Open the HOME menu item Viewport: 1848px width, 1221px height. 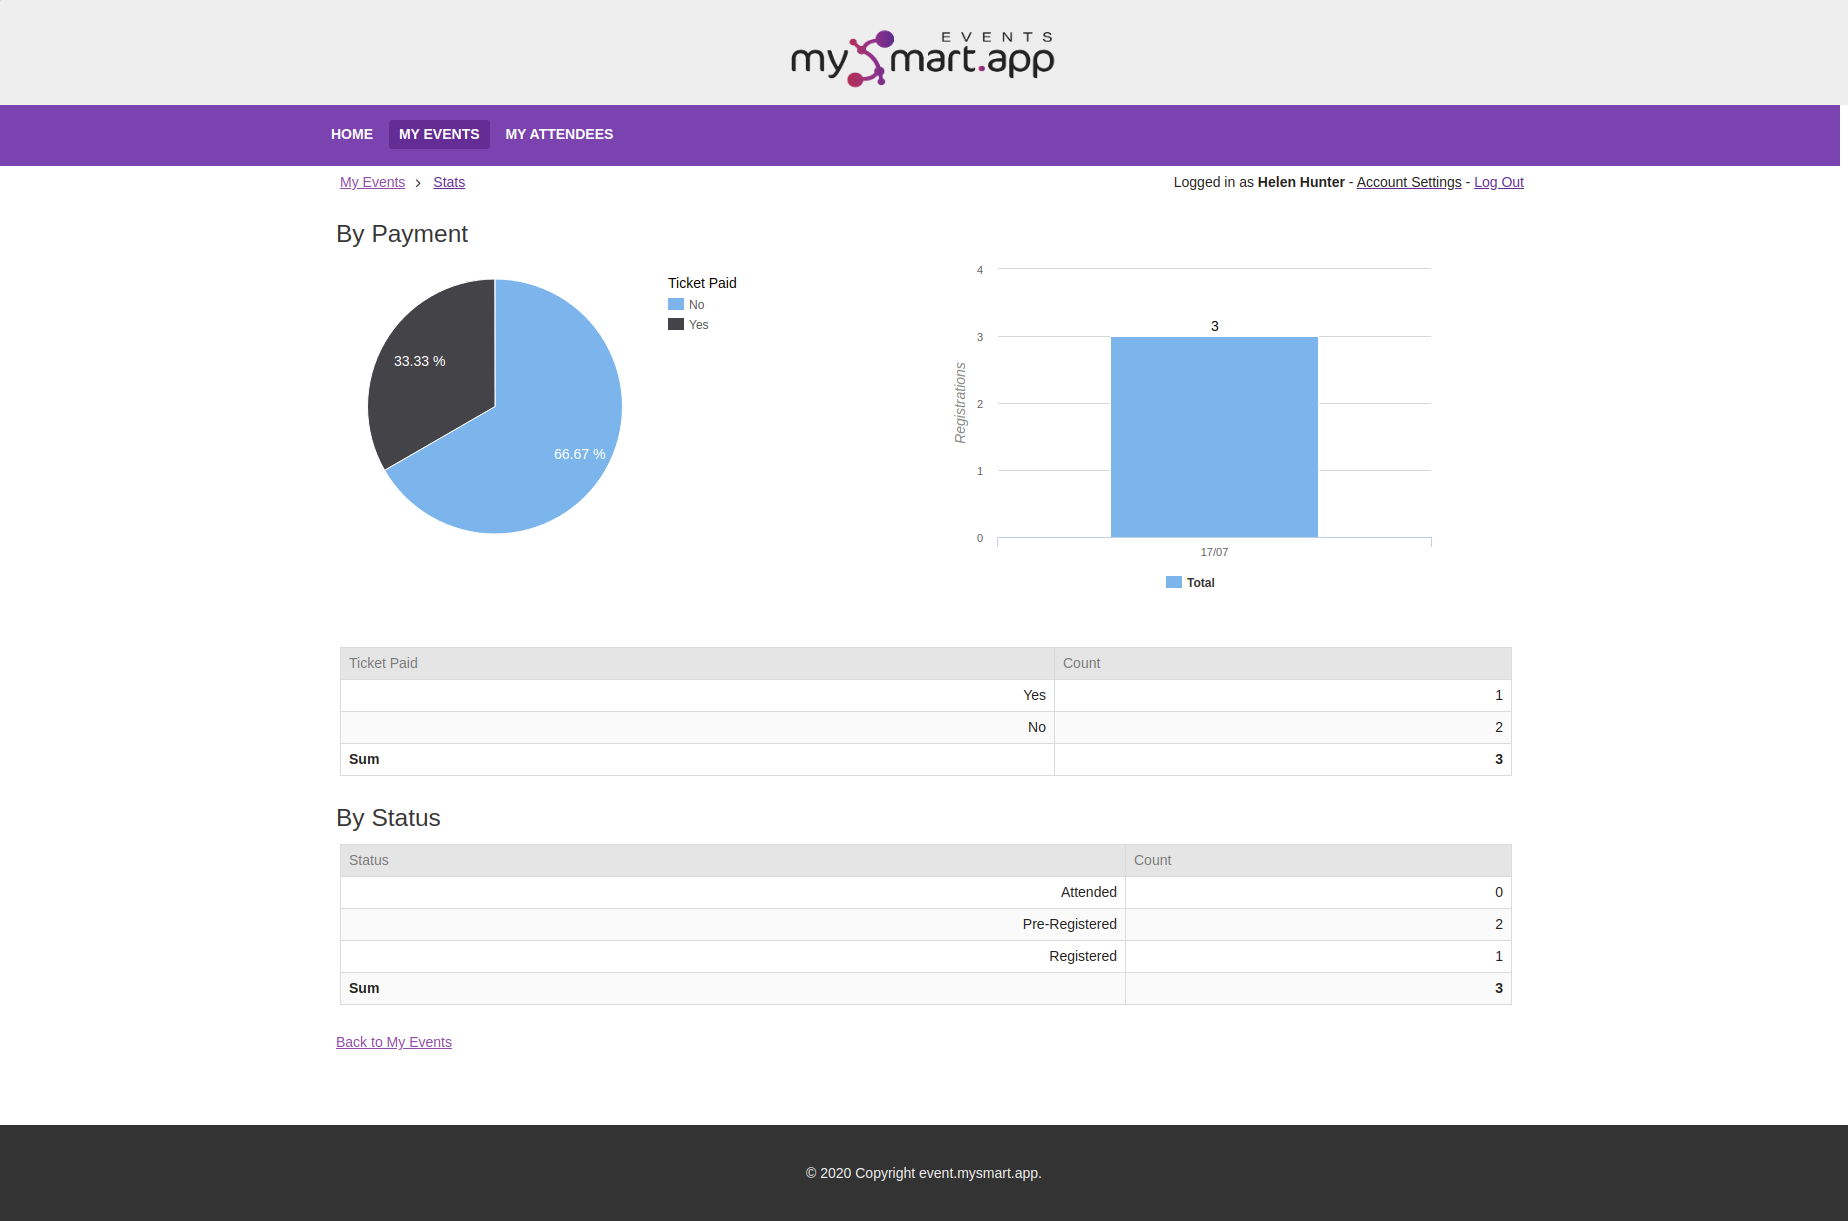tap(351, 134)
